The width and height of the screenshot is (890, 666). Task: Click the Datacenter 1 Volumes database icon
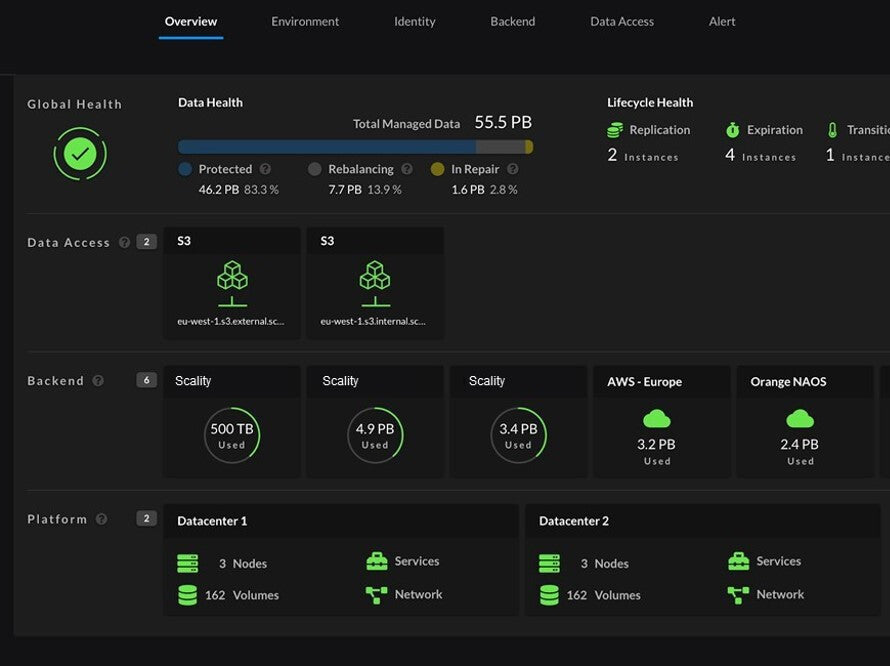187,595
